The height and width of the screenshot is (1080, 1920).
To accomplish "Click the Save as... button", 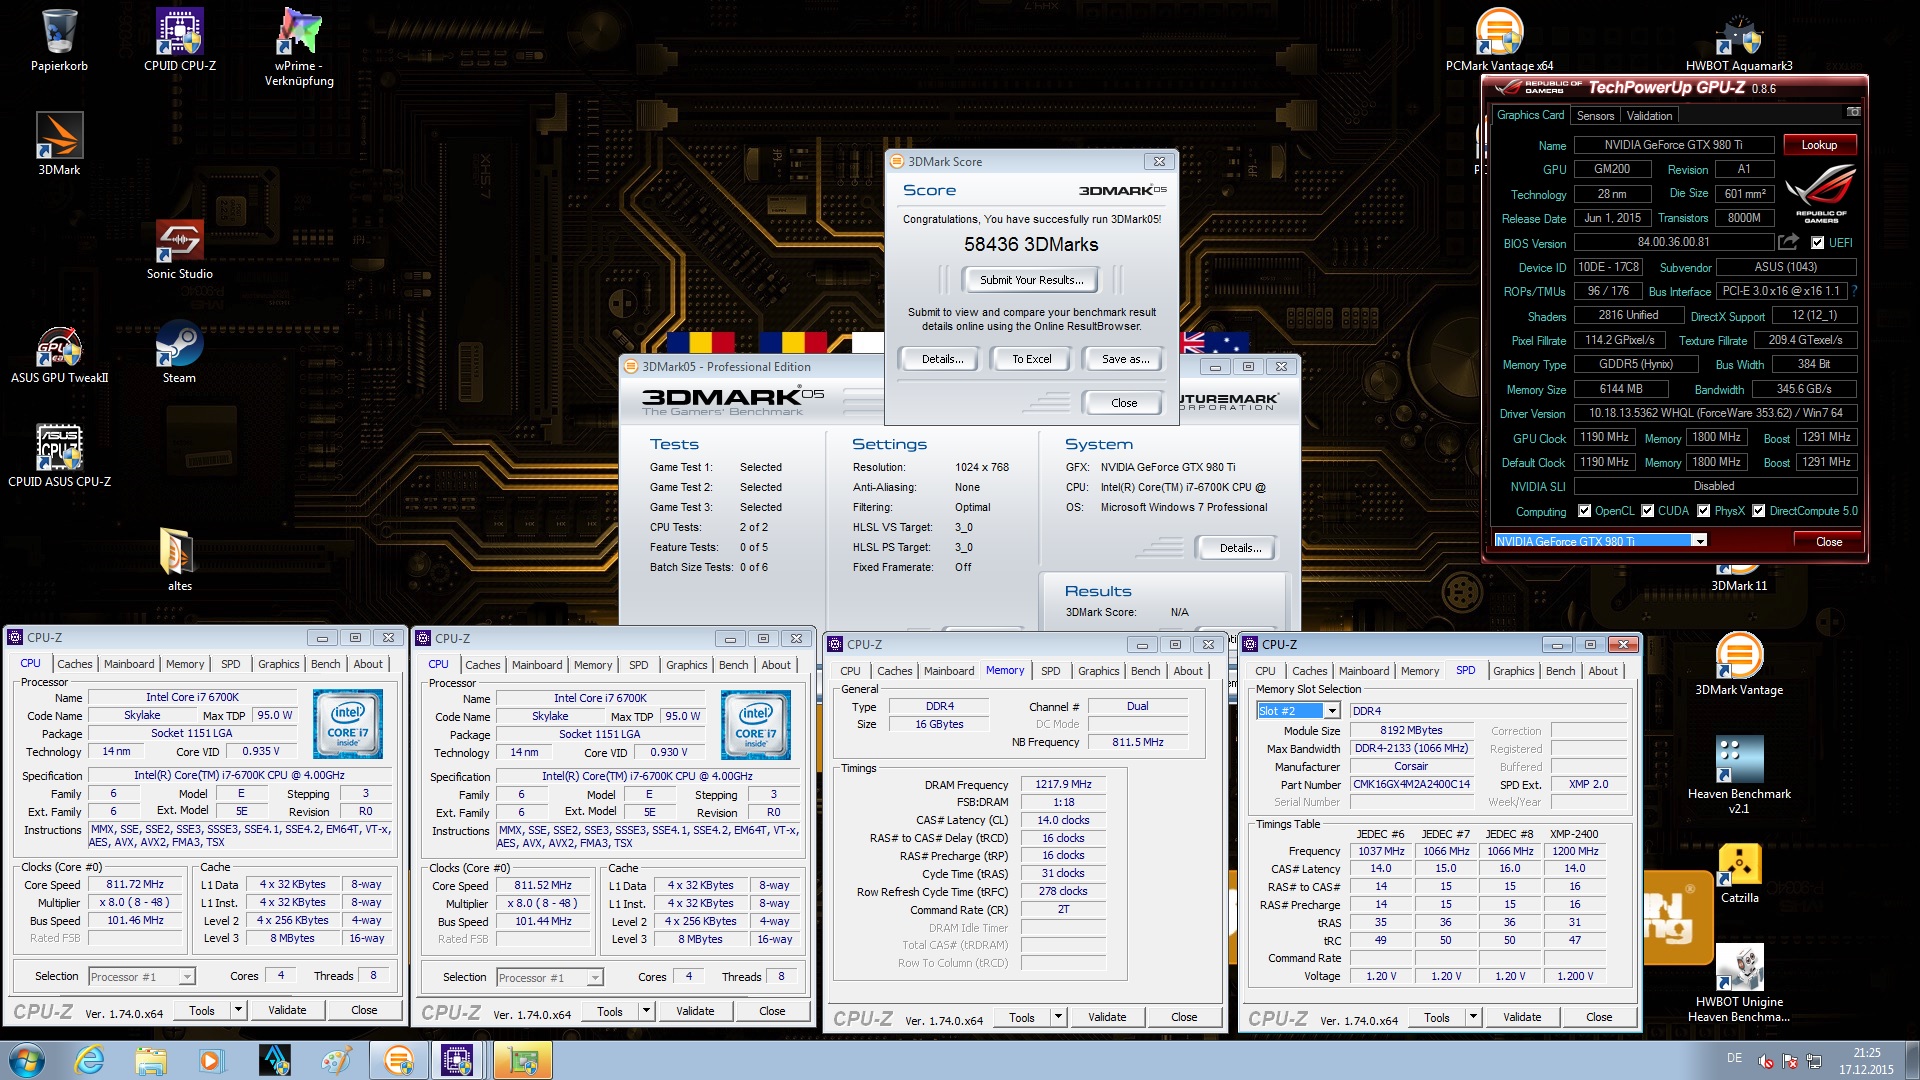I will (1125, 359).
